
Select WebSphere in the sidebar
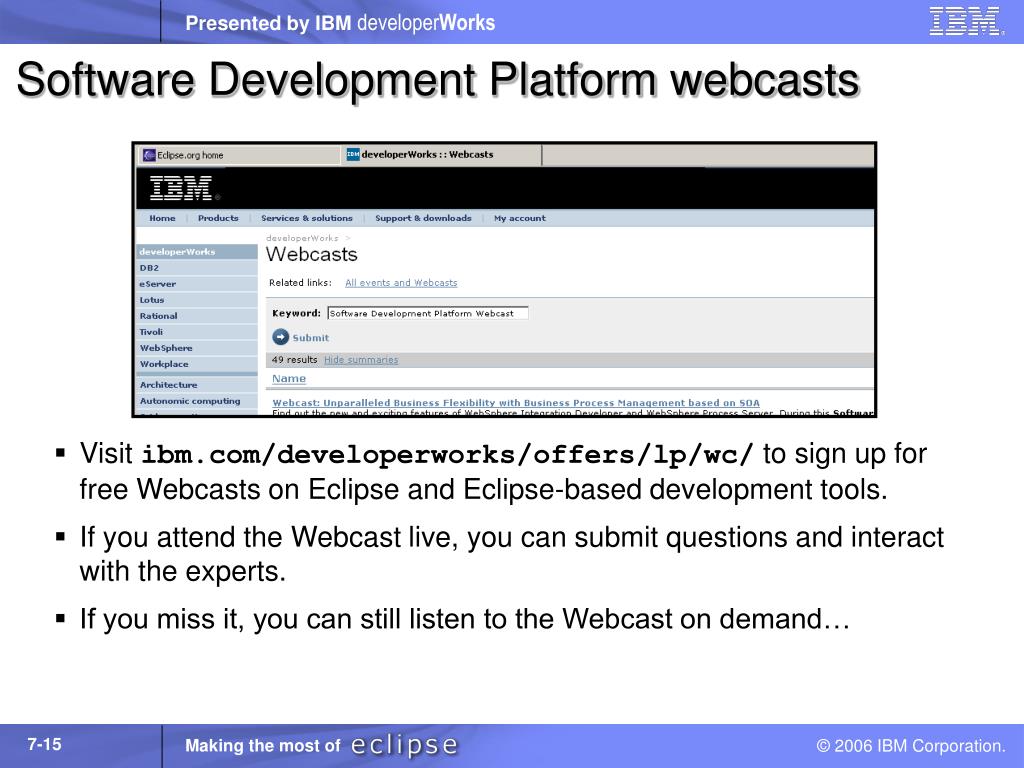coord(197,348)
